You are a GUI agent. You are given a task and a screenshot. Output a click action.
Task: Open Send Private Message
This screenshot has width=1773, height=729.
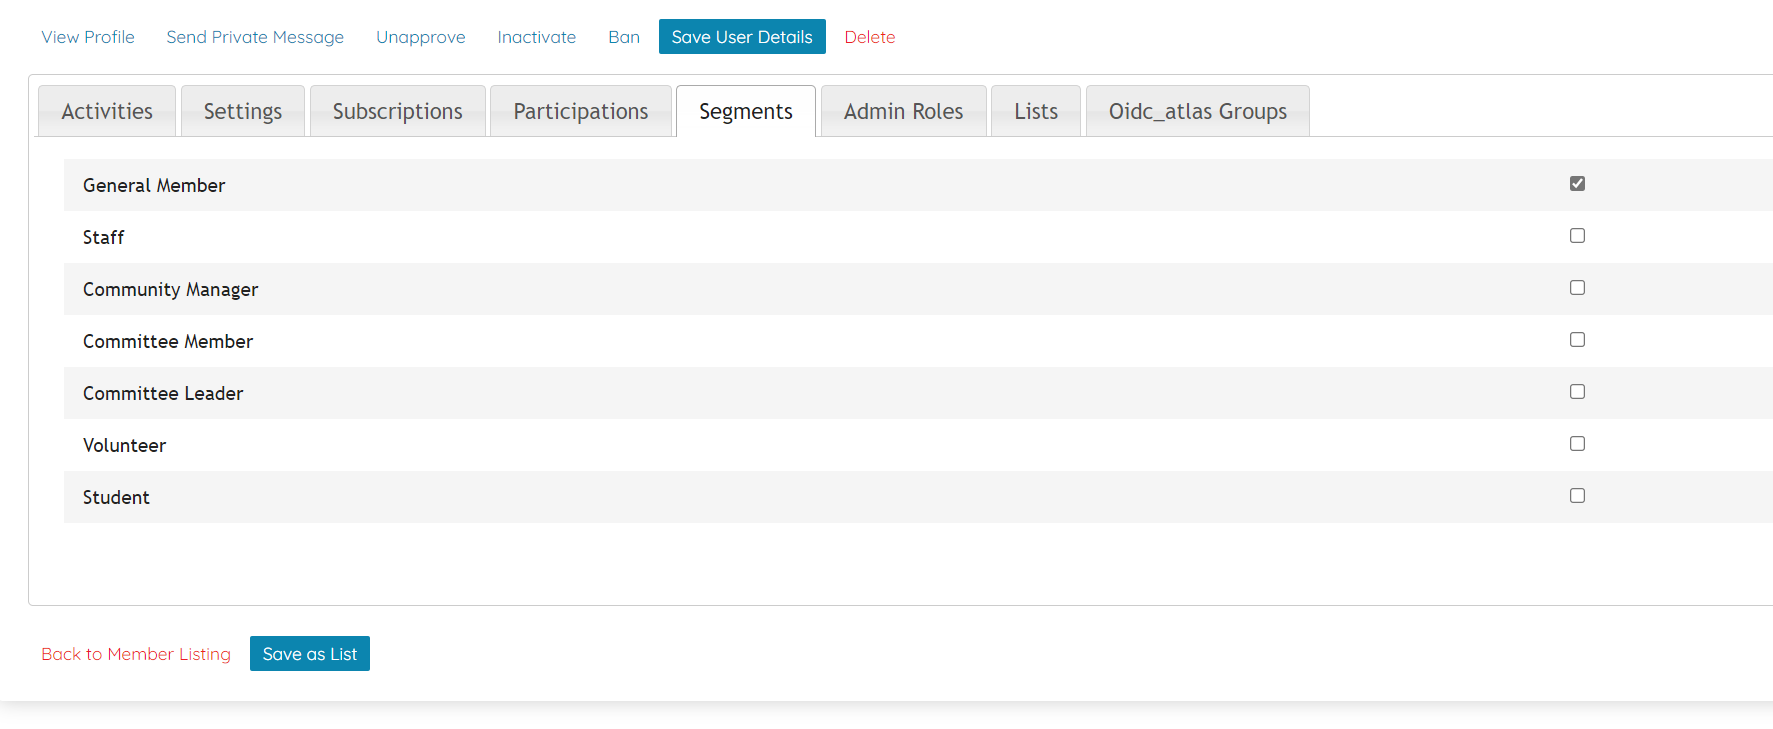coord(255,37)
